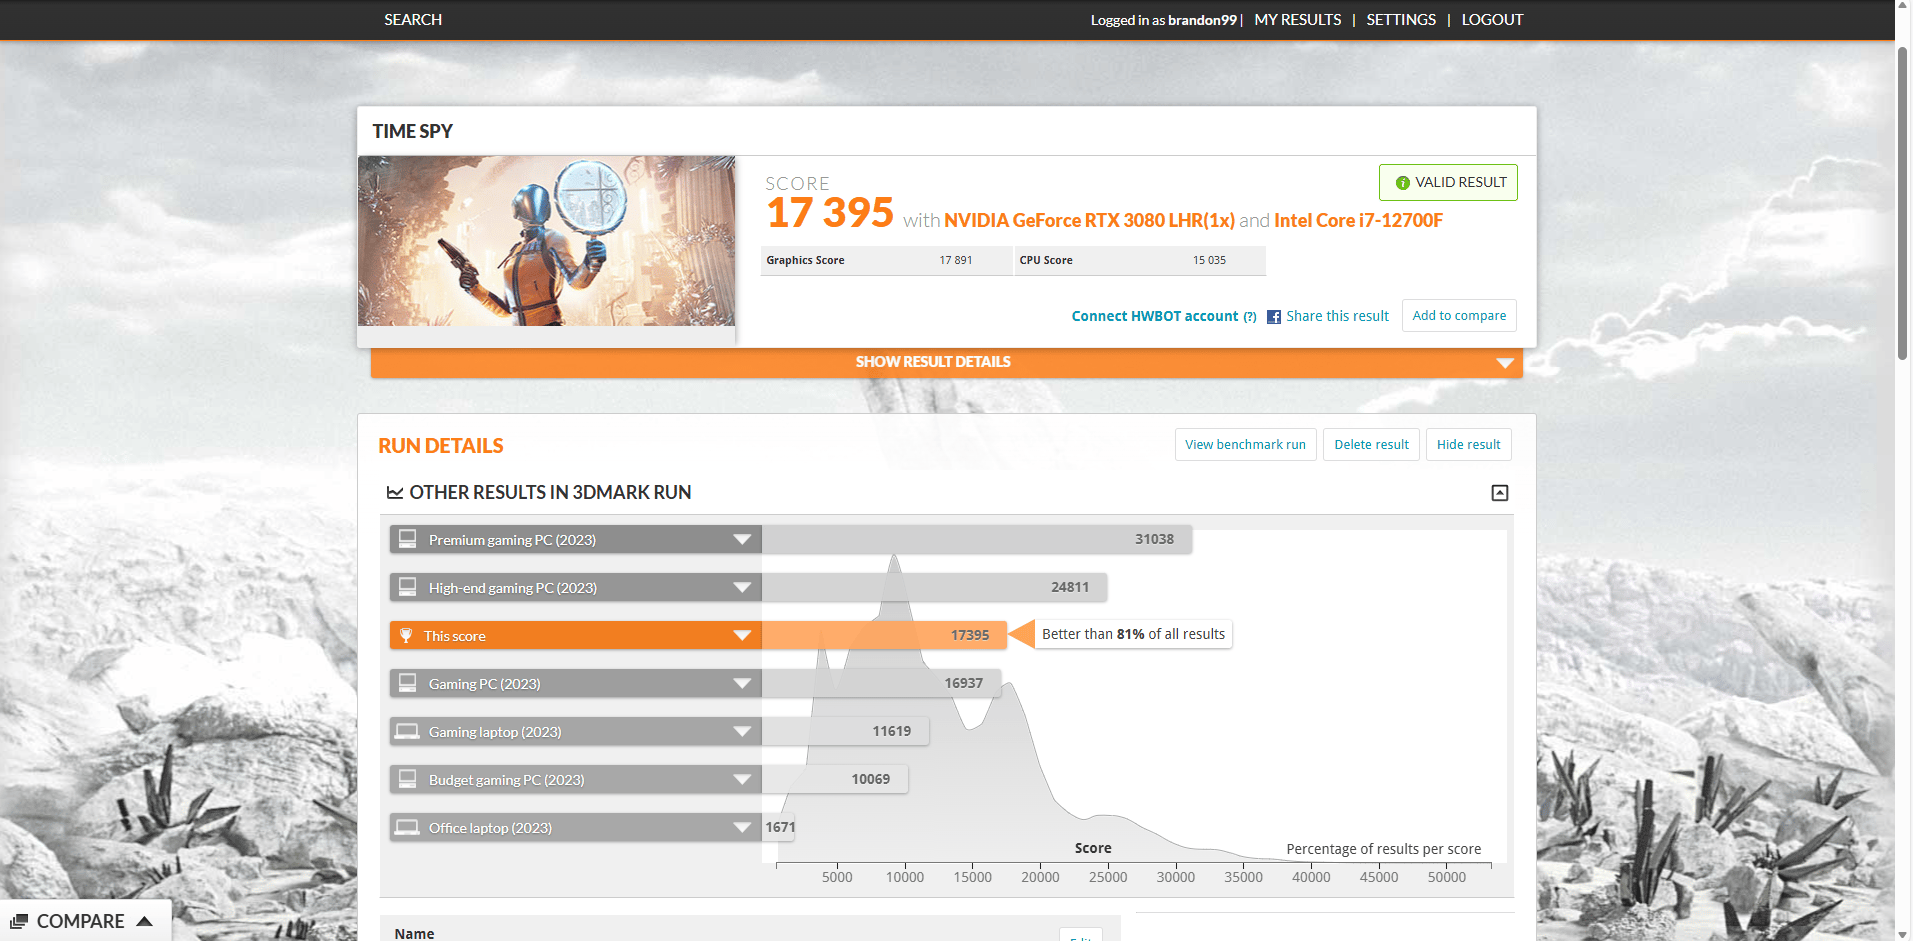Click the brandon99 username
Viewport: 1913px width, 941px height.
click(1202, 20)
